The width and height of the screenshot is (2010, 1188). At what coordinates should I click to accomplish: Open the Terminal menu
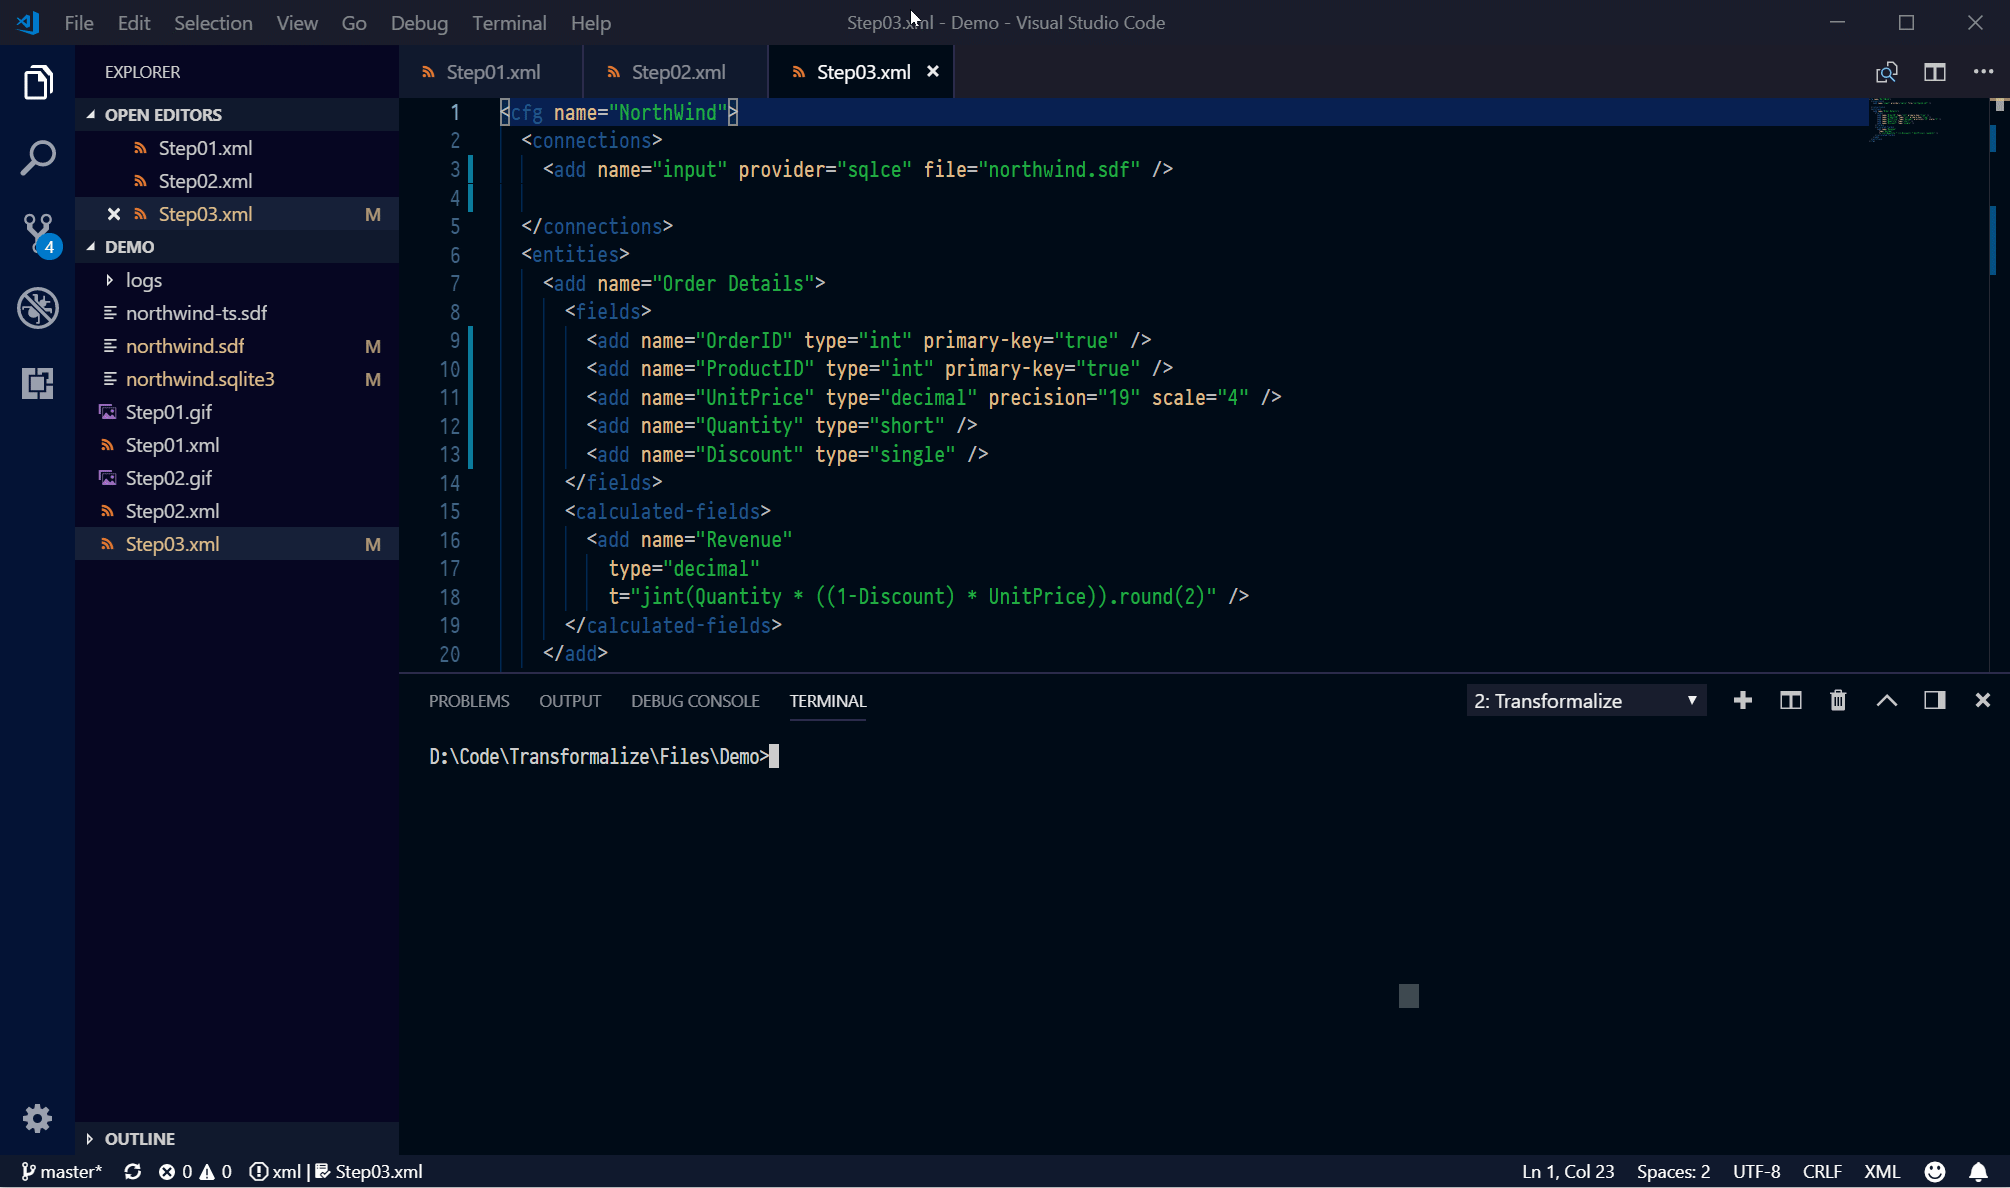click(x=509, y=22)
